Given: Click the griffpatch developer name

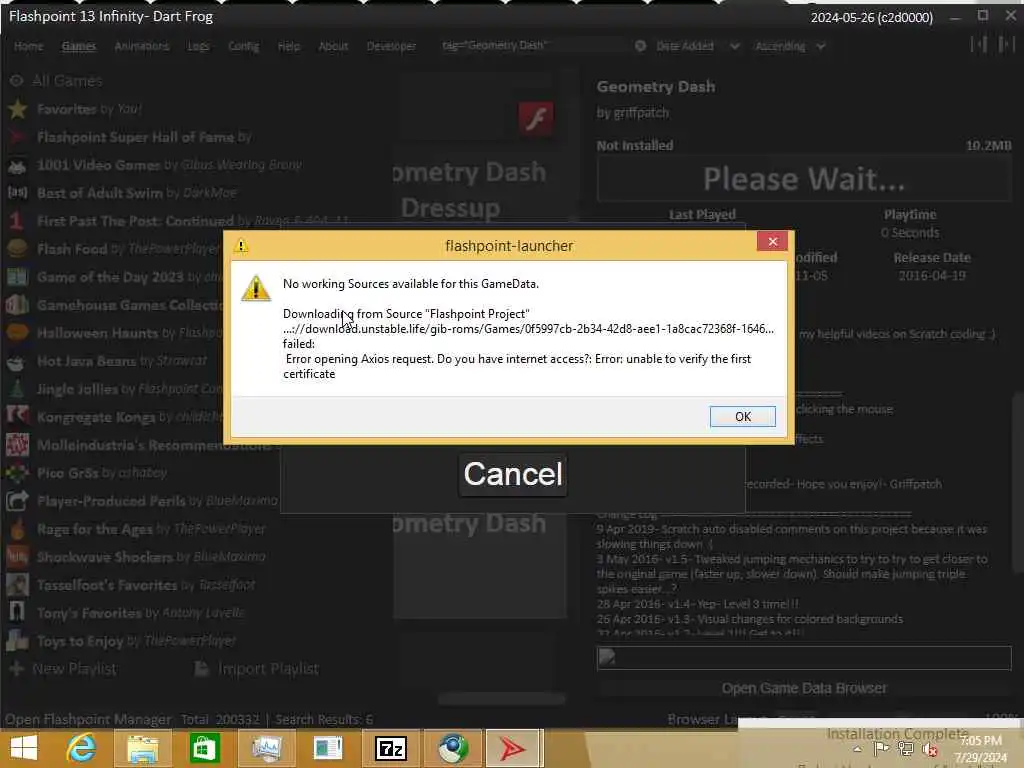Looking at the screenshot, I should pyautogui.click(x=641, y=112).
